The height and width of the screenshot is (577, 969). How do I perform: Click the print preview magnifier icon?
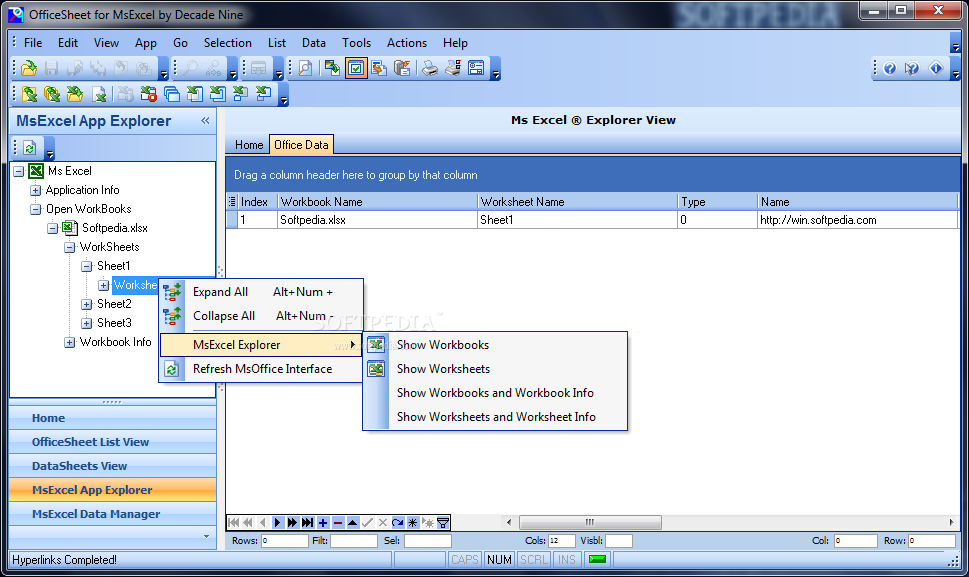pyautogui.click(x=305, y=68)
